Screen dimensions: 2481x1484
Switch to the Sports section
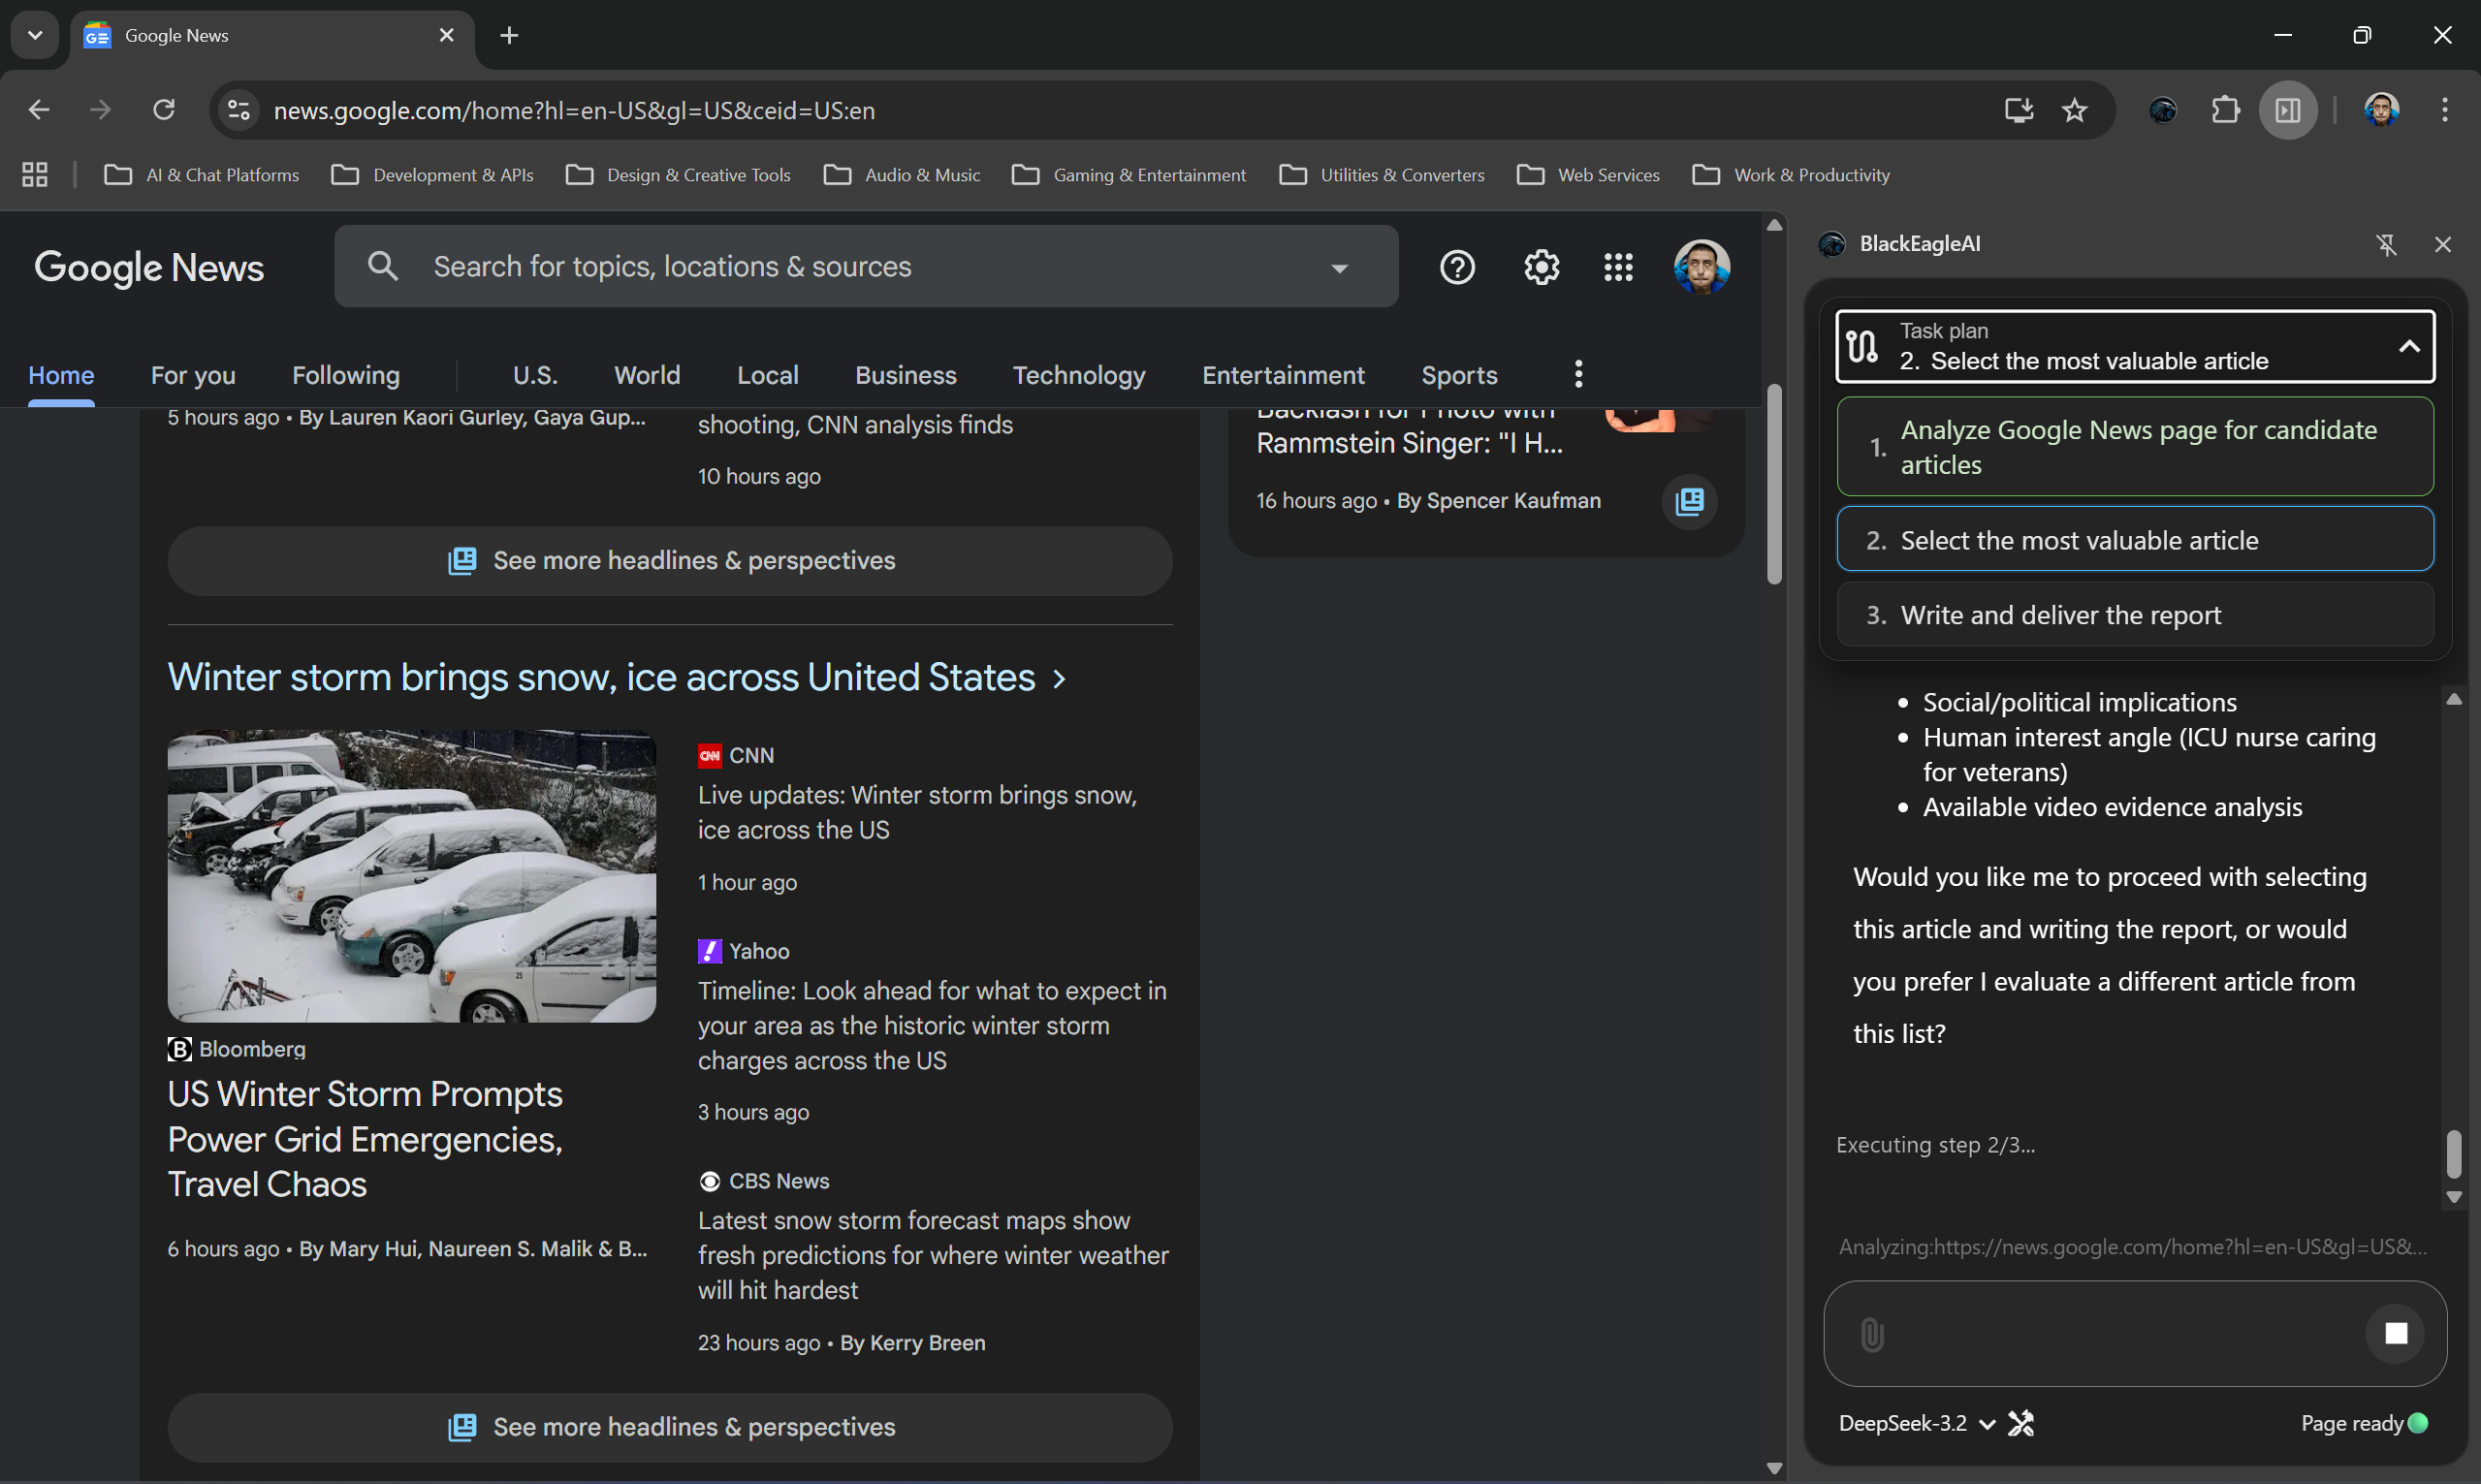pos(1459,375)
